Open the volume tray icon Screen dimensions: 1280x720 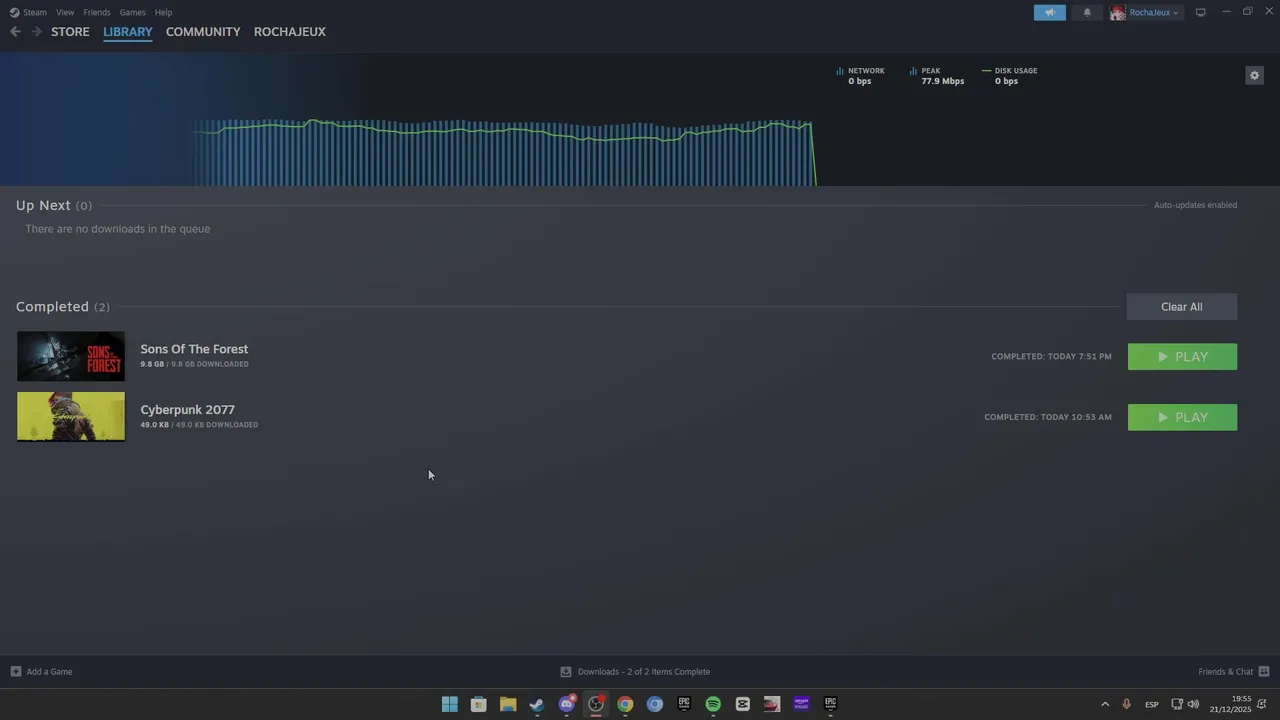pos(1193,704)
